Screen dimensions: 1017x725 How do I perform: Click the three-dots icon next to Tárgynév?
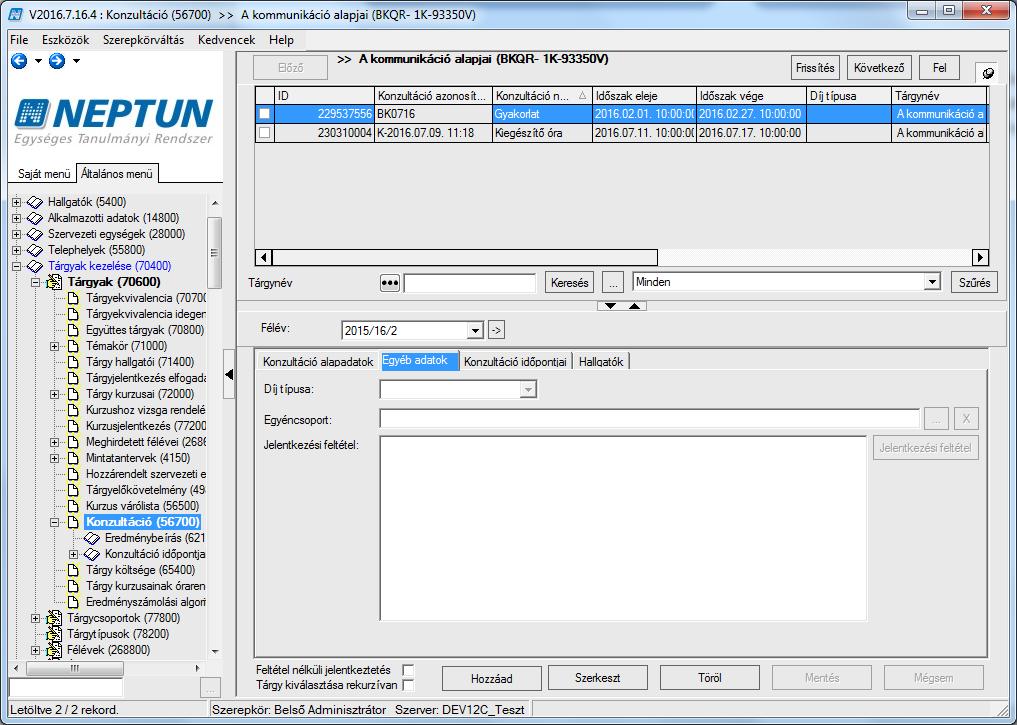389,283
